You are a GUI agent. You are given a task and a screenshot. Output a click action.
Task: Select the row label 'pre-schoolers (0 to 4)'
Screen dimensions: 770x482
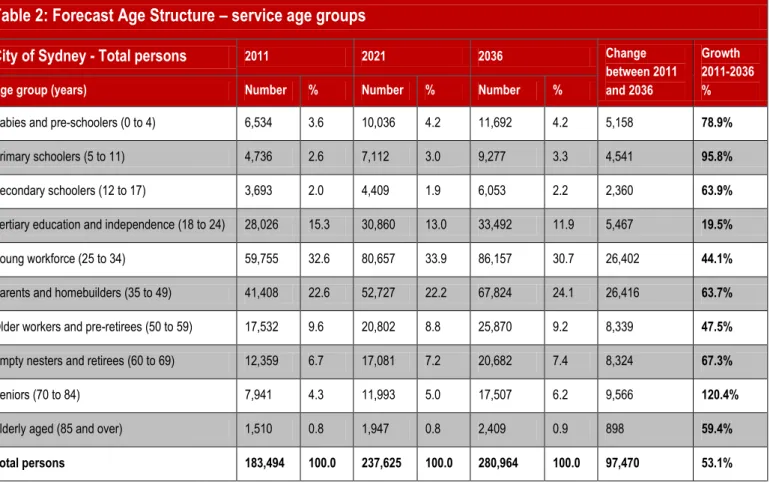(x=103, y=123)
